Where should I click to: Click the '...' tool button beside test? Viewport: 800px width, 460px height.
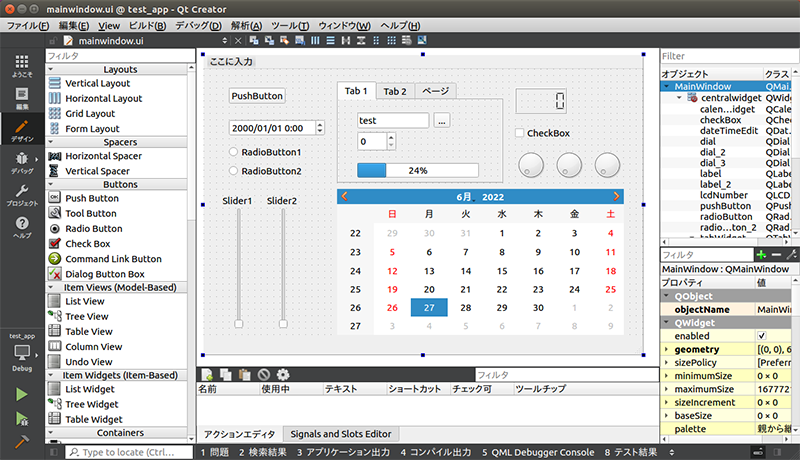coord(441,120)
